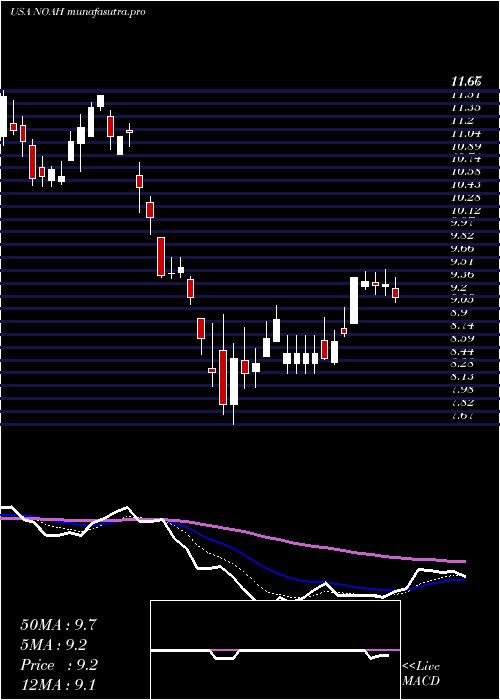
Task: Select the '50MA : 9.7' label
Action: coord(58,625)
